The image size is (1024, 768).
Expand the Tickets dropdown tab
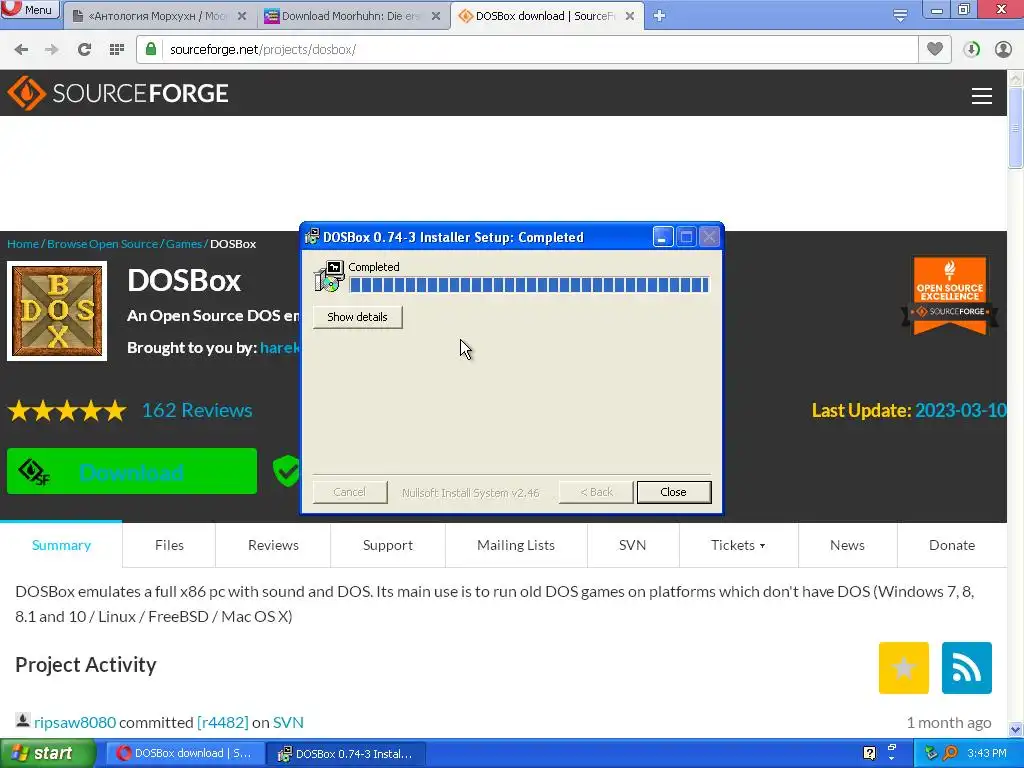(738, 545)
